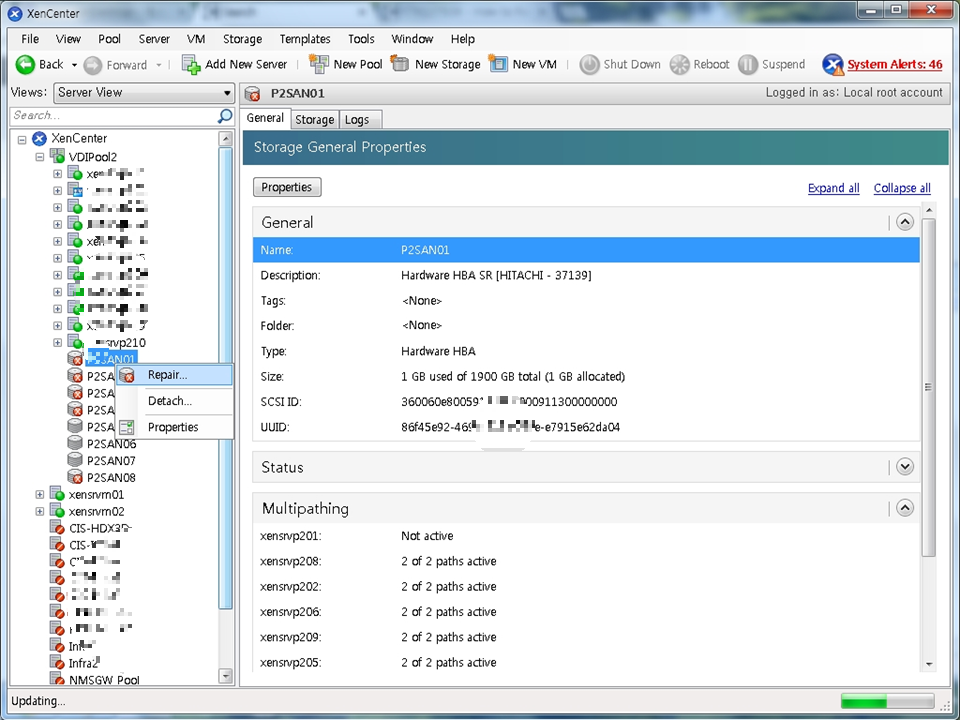This screenshot has height=720, width=960.
Task: Click the Size 1 GB used value
Action: point(513,377)
